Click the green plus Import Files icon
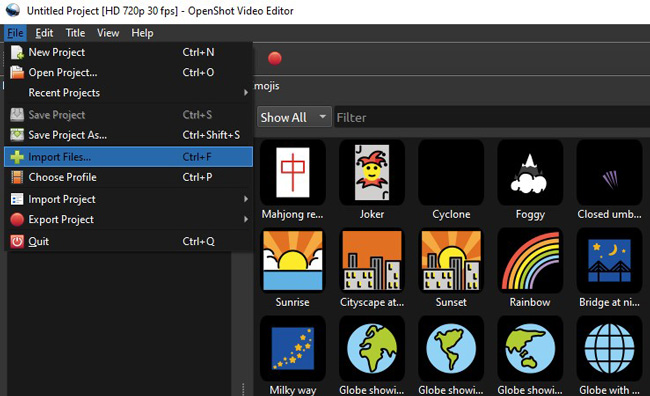This screenshot has height=396, width=650. point(17,157)
